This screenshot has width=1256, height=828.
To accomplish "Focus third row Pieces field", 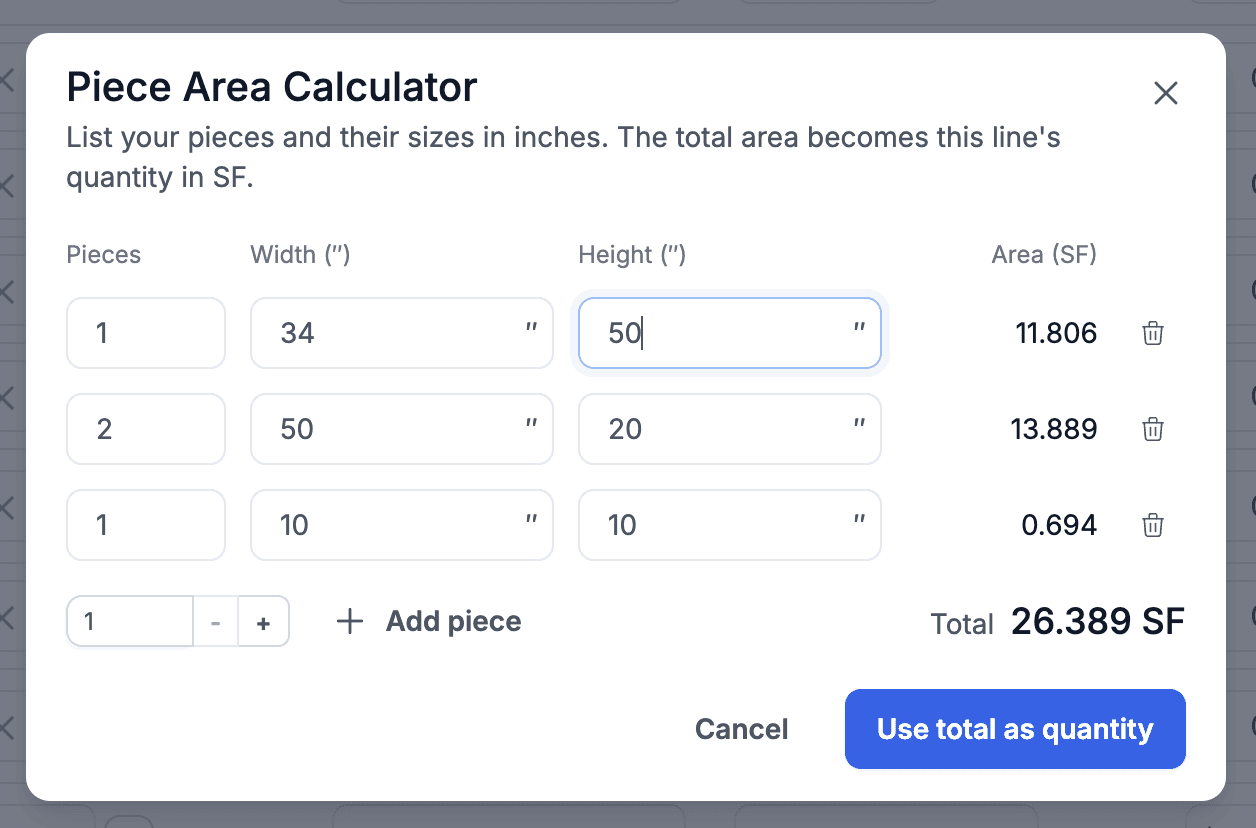I will [x=146, y=525].
